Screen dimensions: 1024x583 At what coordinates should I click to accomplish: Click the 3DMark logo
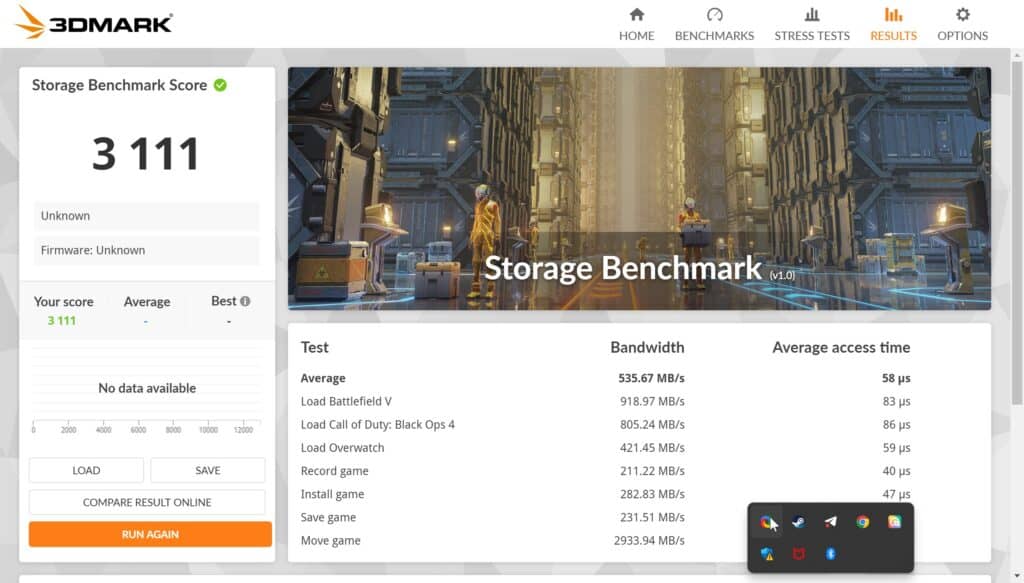(x=94, y=22)
